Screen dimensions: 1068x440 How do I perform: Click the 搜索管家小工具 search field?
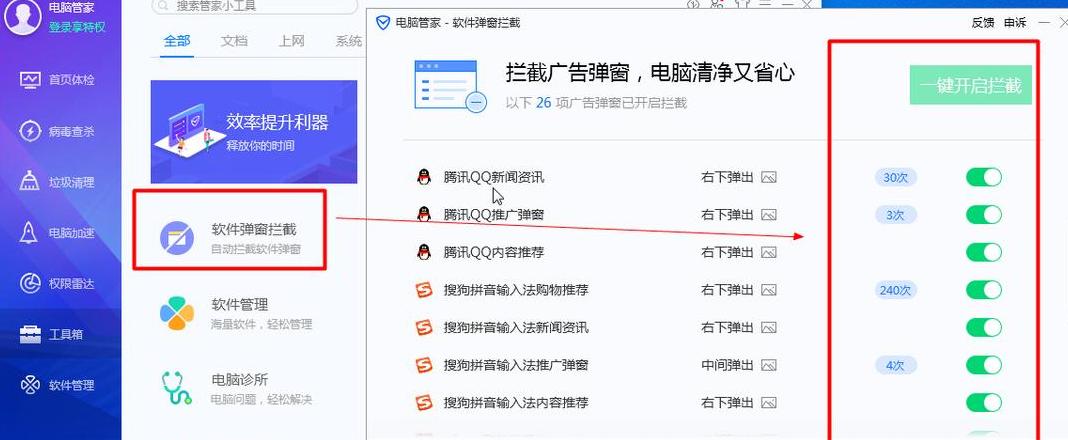click(254, 6)
